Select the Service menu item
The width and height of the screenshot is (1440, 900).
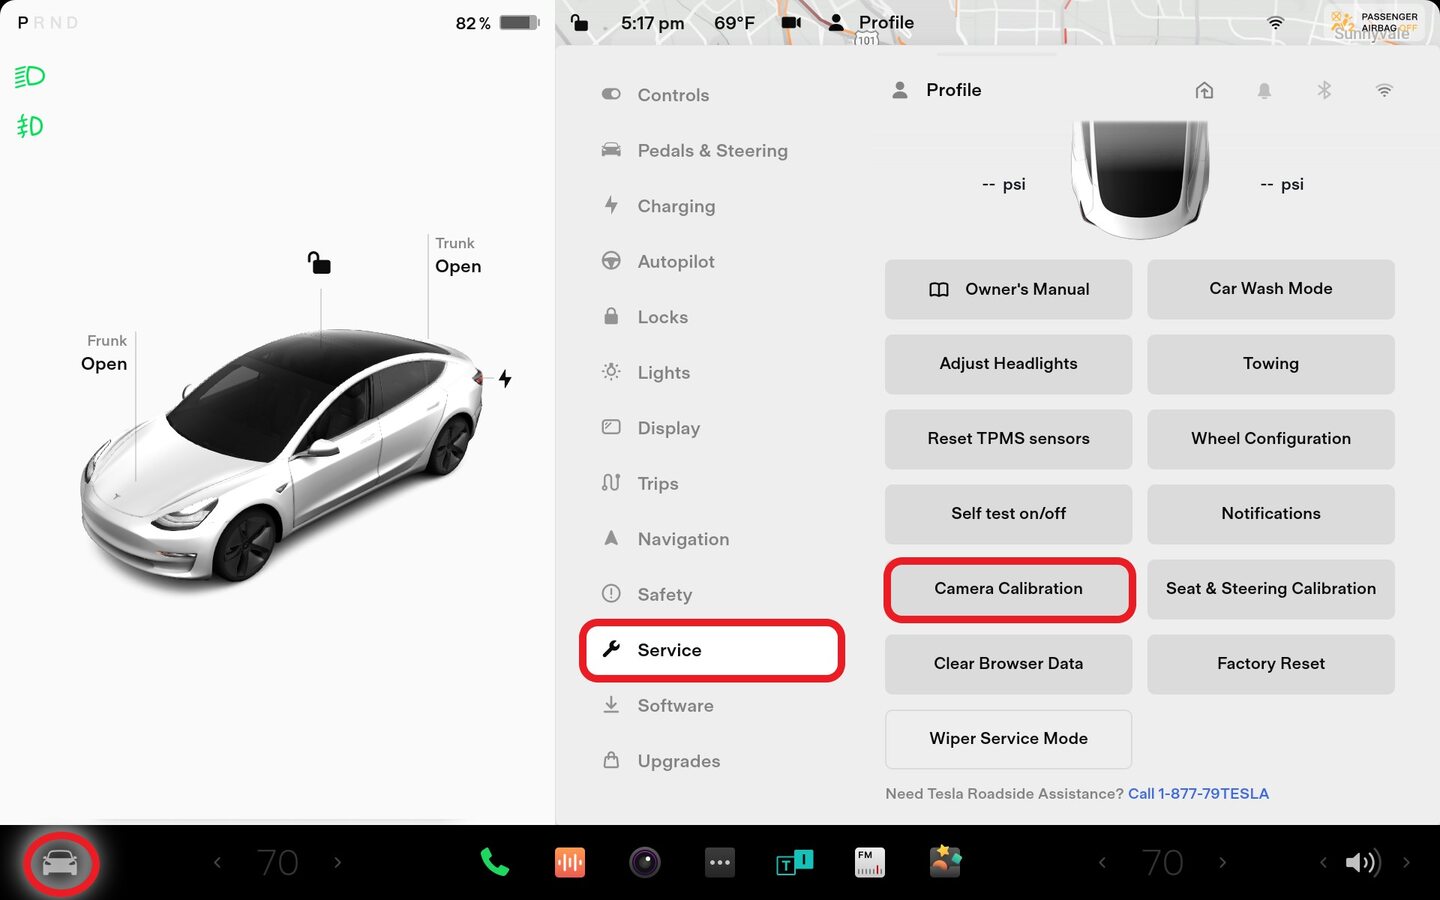tap(712, 650)
